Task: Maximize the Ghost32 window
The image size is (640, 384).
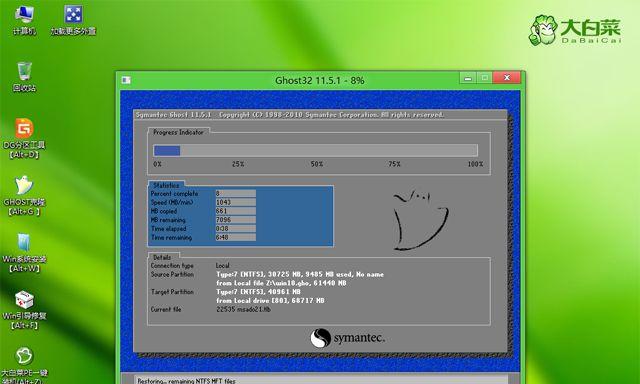Action: tap(484, 78)
